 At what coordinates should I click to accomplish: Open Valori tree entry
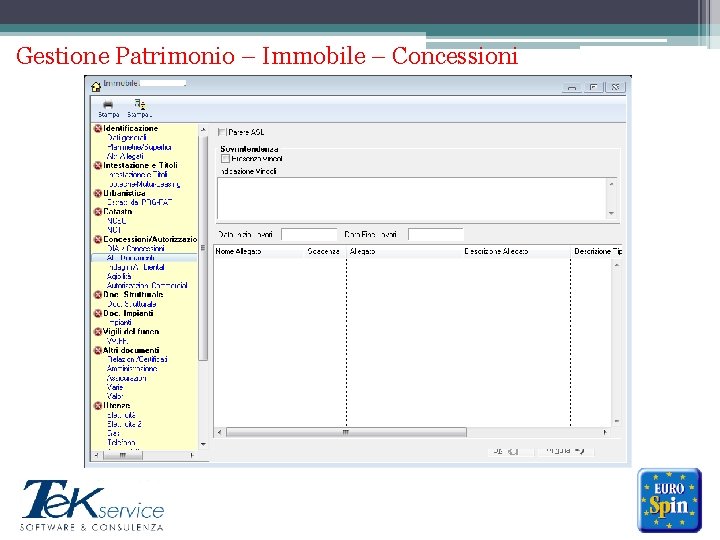tap(115, 396)
